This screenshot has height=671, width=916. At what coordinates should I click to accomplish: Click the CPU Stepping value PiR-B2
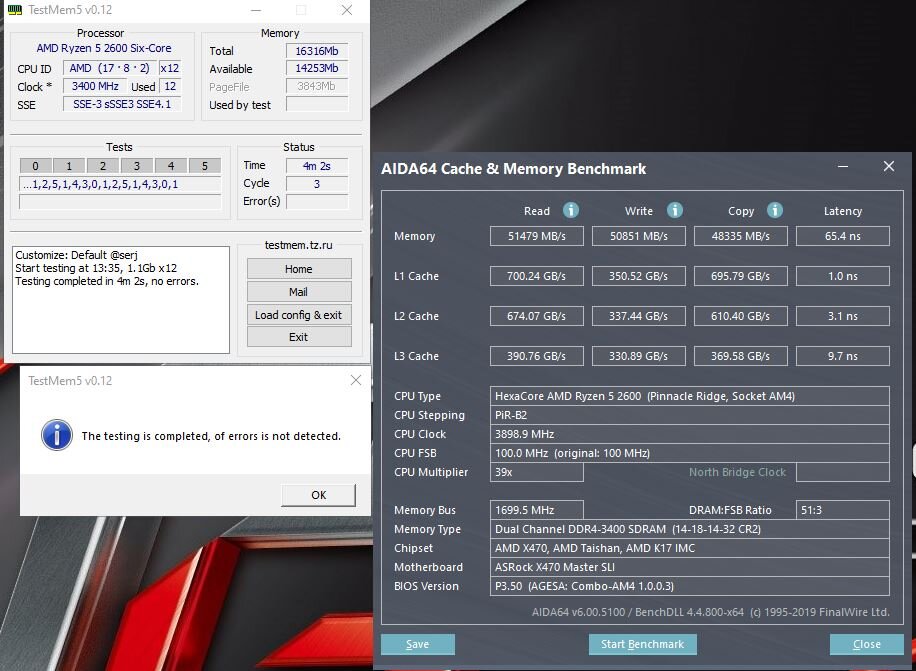[x=689, y=415]
